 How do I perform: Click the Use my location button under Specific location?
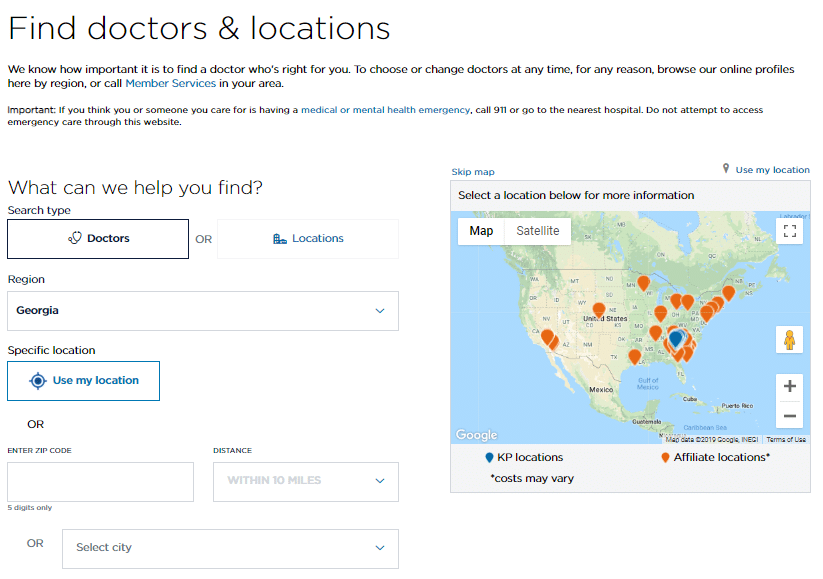pos(83,381)
